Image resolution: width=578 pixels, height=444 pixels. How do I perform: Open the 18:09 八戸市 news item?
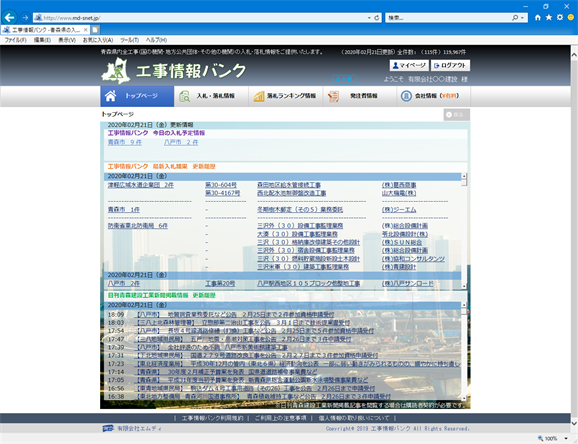[234, 315]
